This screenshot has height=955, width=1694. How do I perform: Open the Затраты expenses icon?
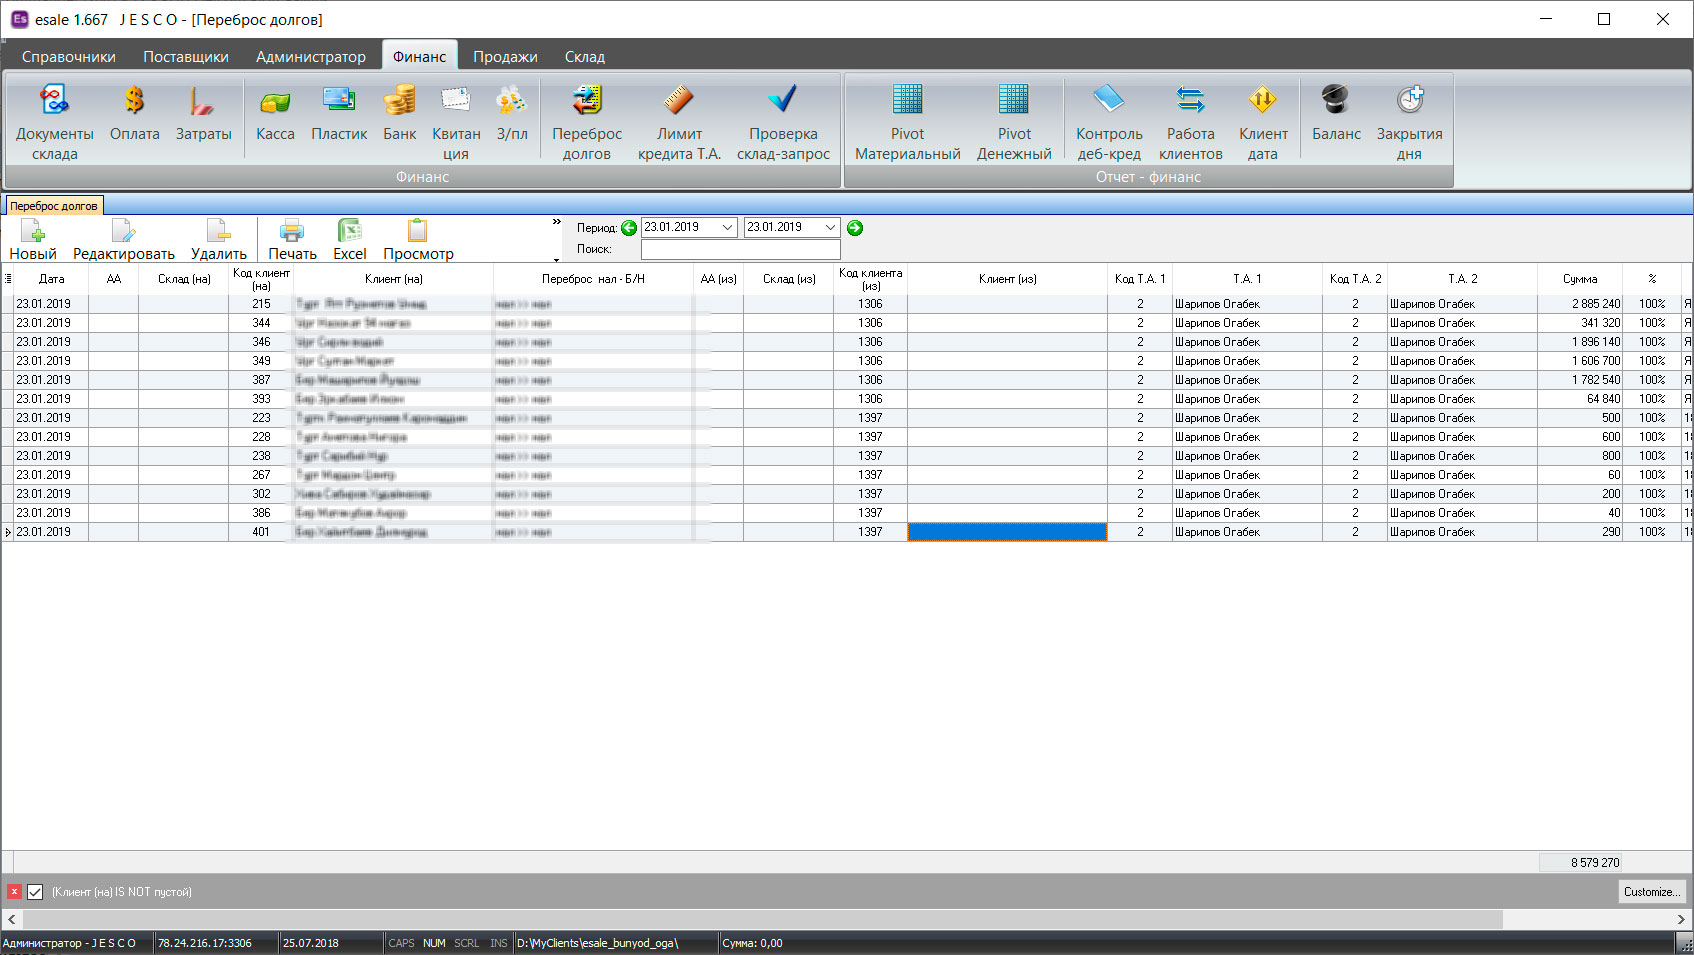pyautogui.click(x=203, y=112)
